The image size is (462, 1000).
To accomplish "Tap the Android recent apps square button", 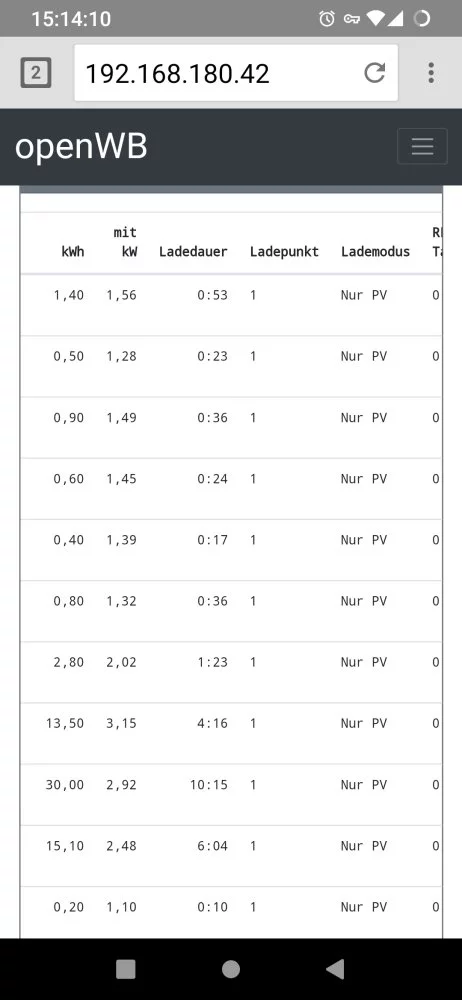I will (x=126, y=969).
